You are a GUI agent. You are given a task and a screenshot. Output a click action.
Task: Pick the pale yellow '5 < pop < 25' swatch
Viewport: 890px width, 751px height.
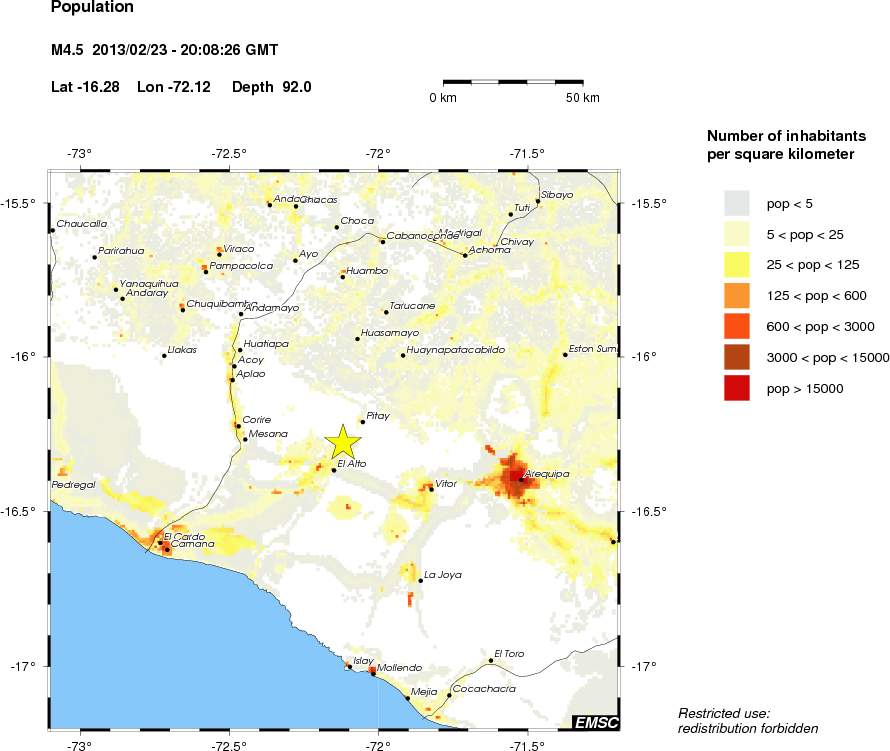(736, 235)
